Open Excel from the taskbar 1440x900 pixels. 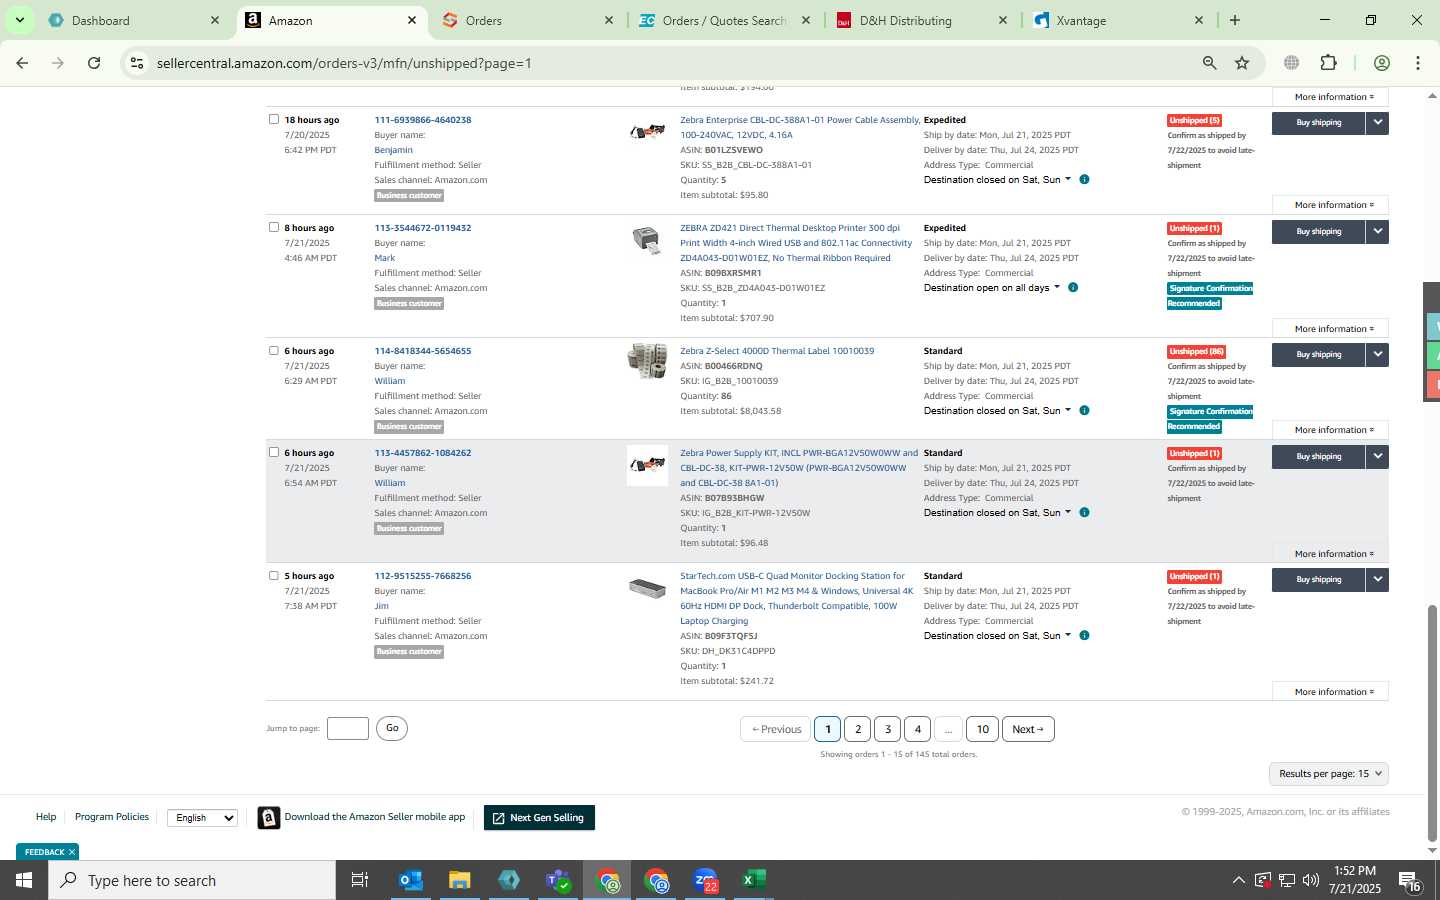click(754, 880)
